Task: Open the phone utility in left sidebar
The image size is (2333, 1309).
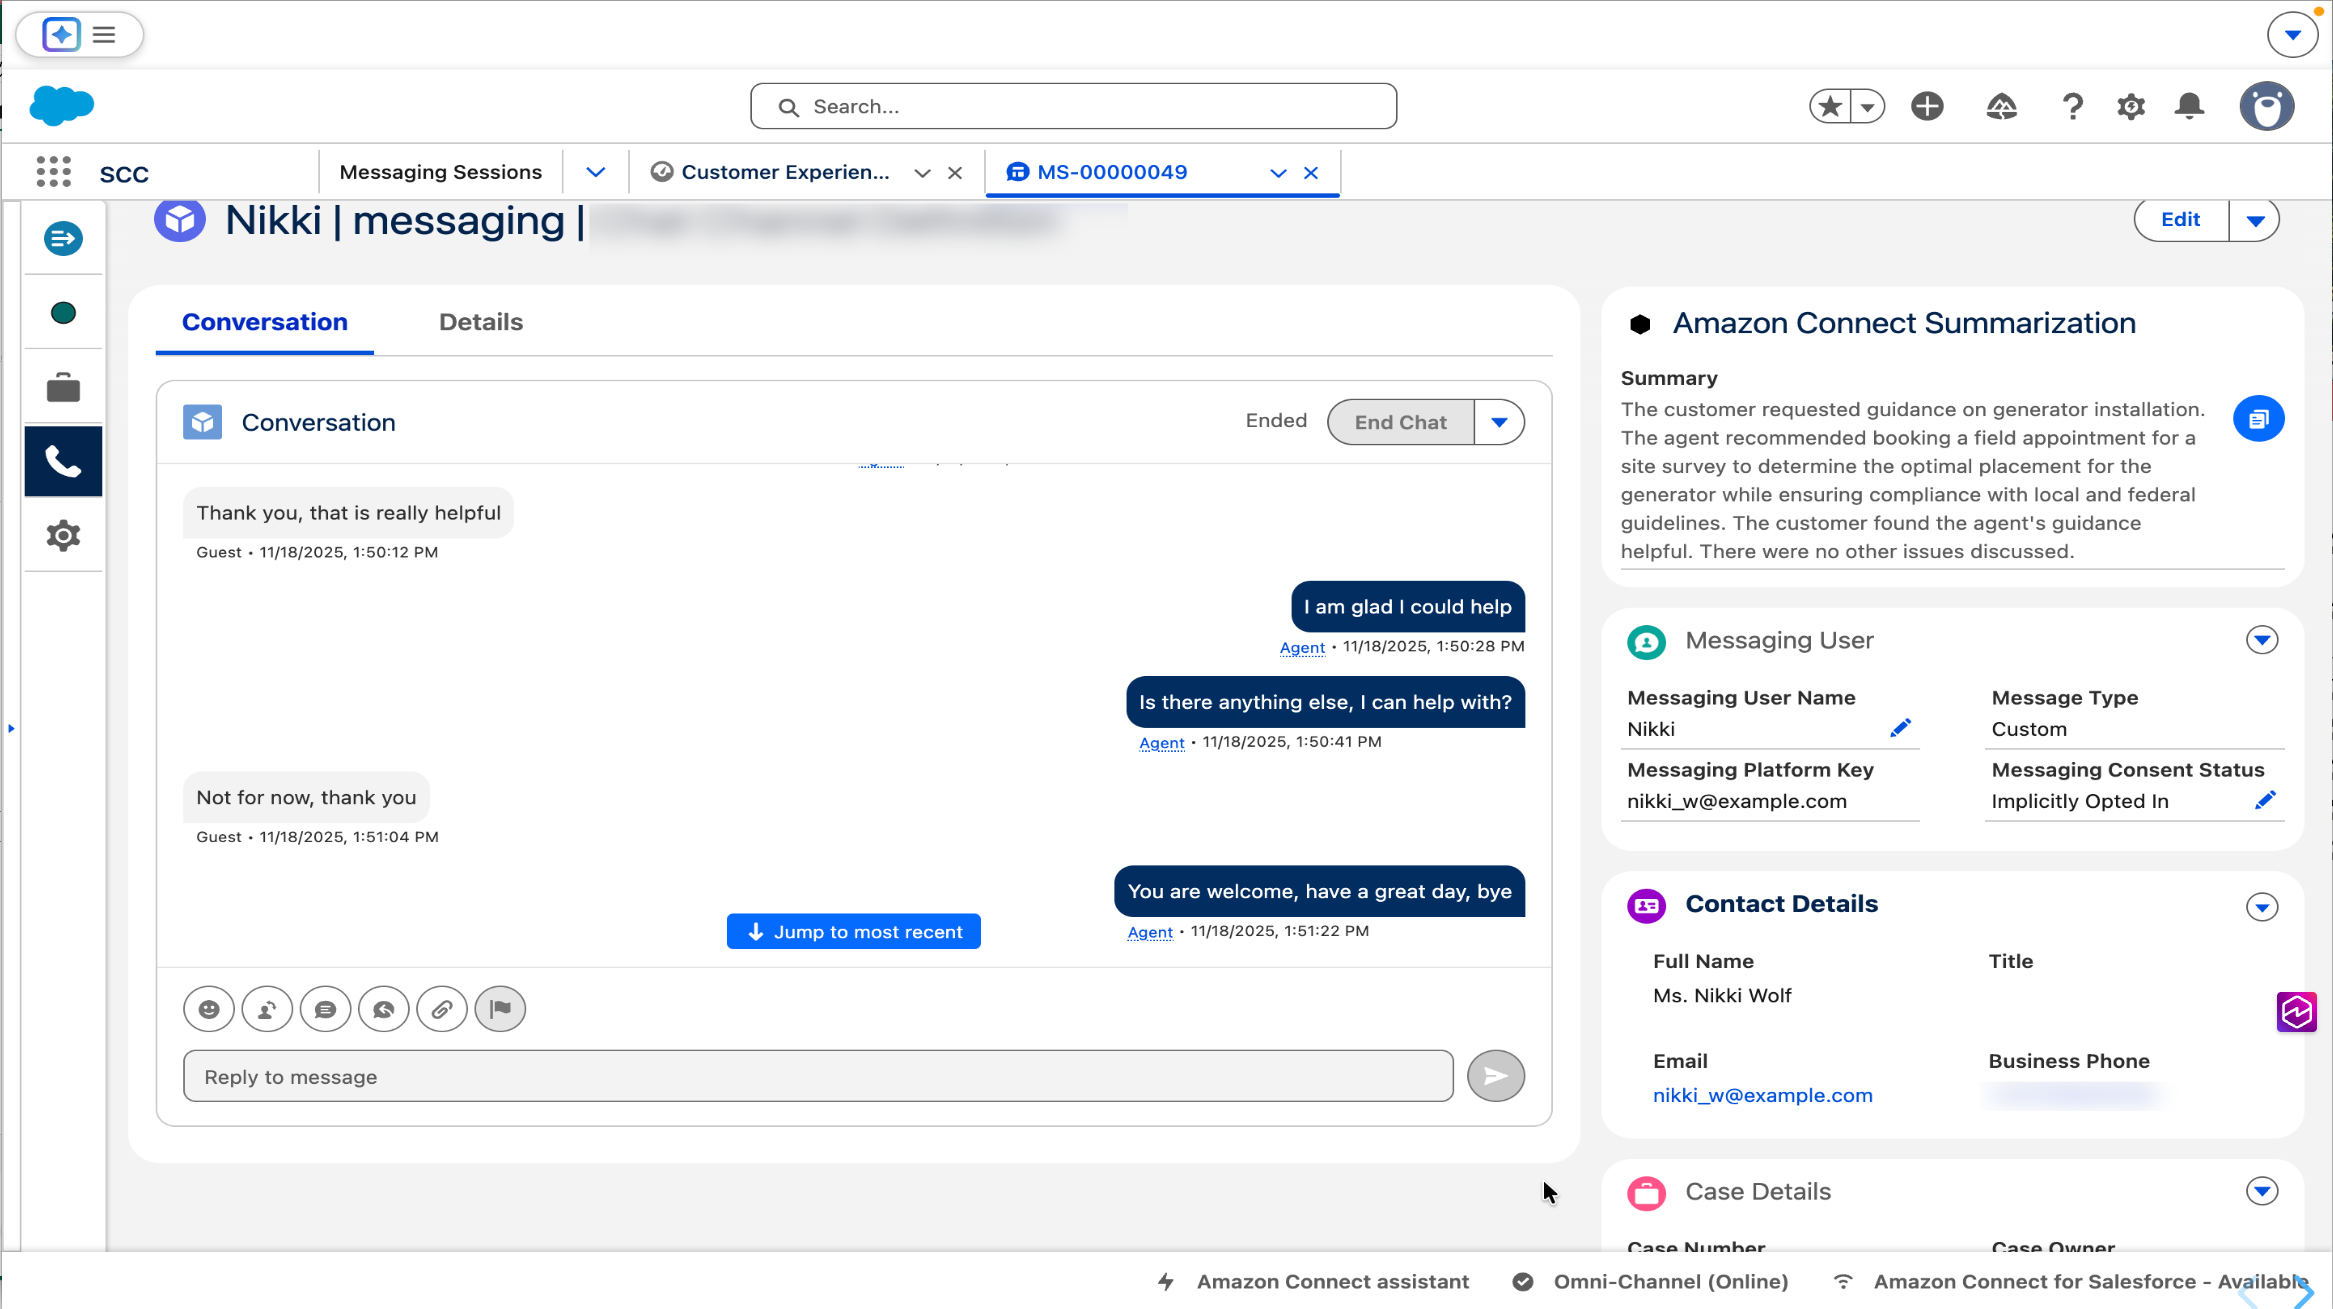Action: [63, 461]
